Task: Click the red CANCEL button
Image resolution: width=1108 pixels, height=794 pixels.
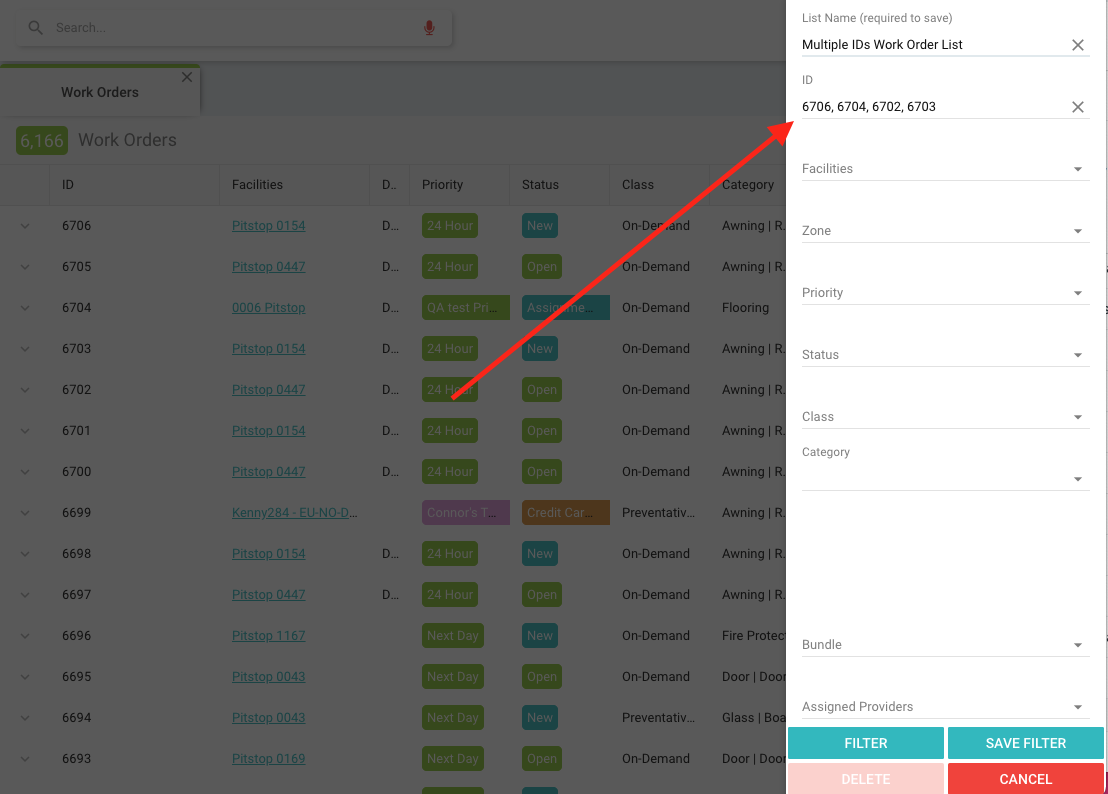Action: (x=1025, y=779)
